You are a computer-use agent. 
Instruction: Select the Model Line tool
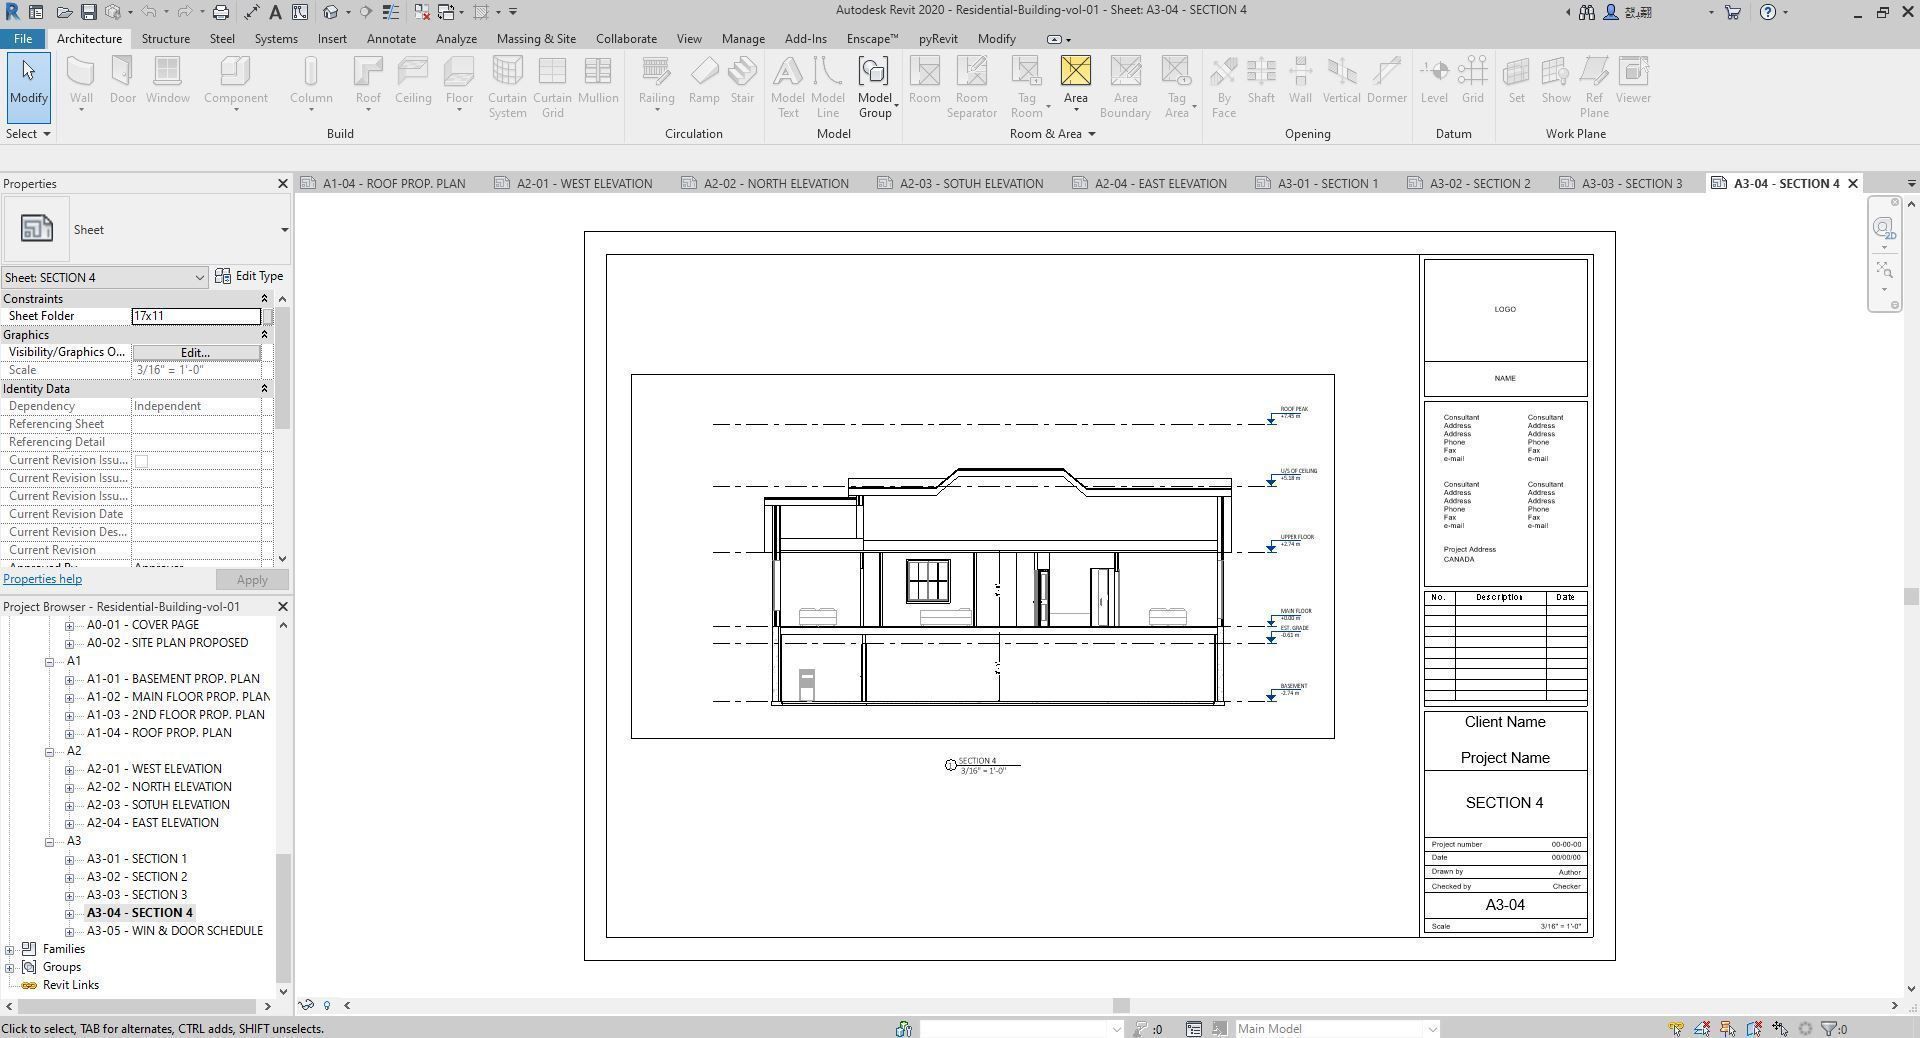point(827,87)
